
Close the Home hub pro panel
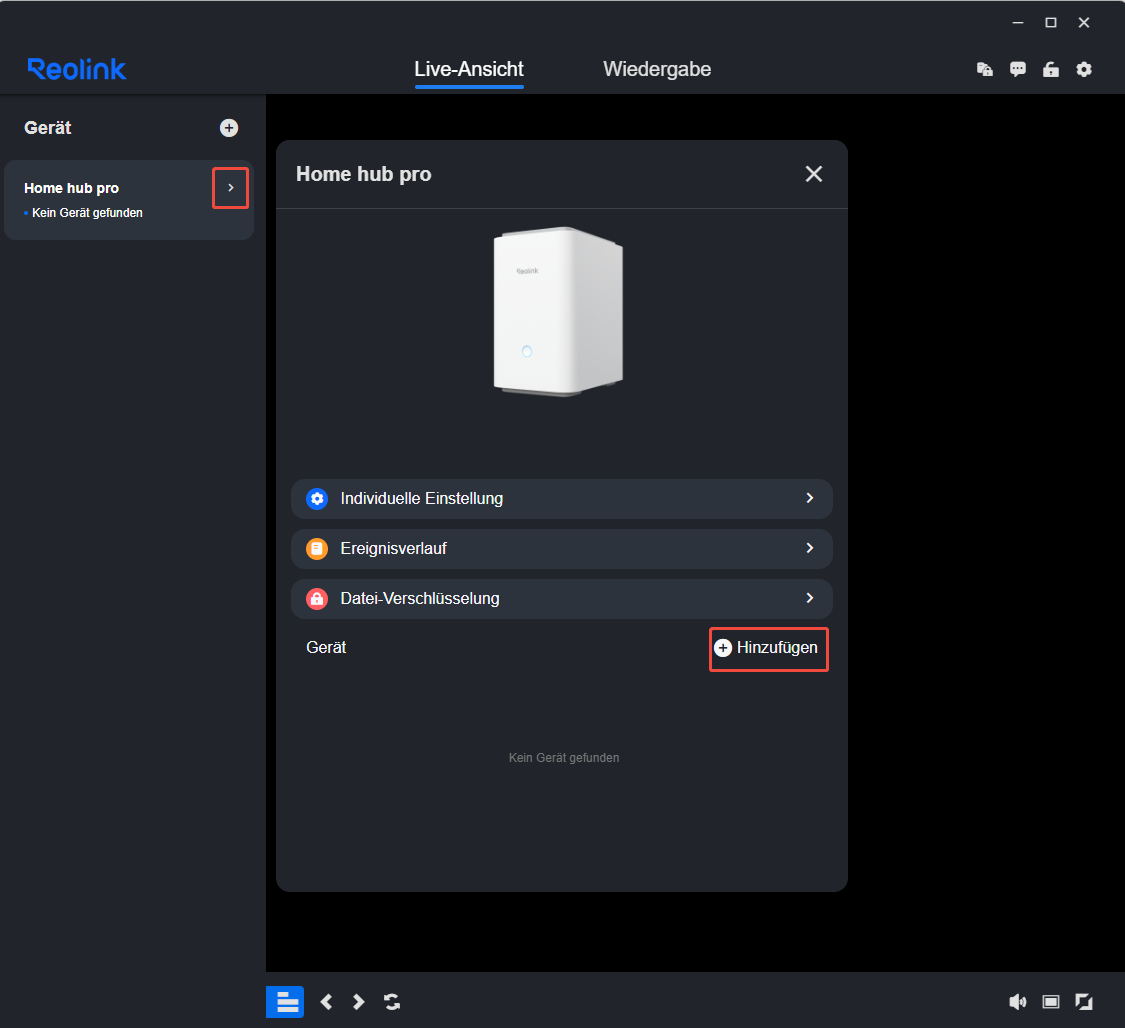pos(814,174)
